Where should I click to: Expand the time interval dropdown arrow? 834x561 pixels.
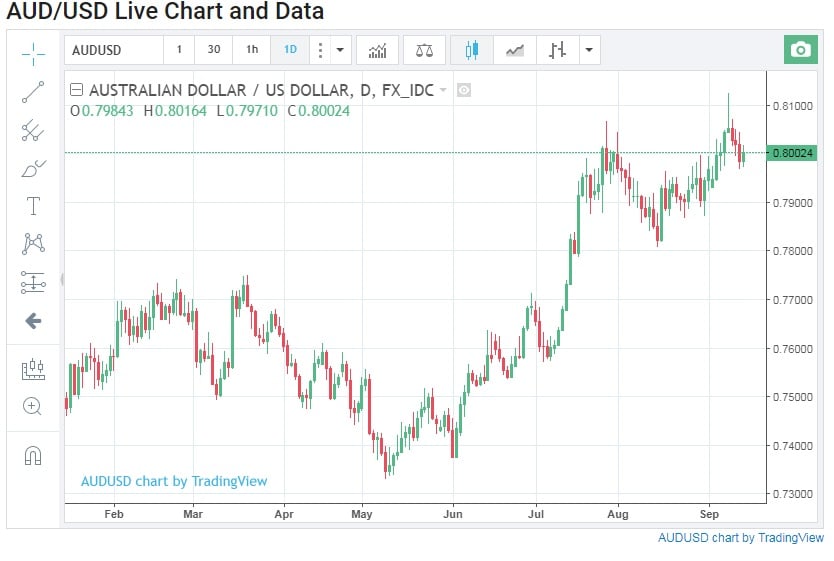[341, 50]
